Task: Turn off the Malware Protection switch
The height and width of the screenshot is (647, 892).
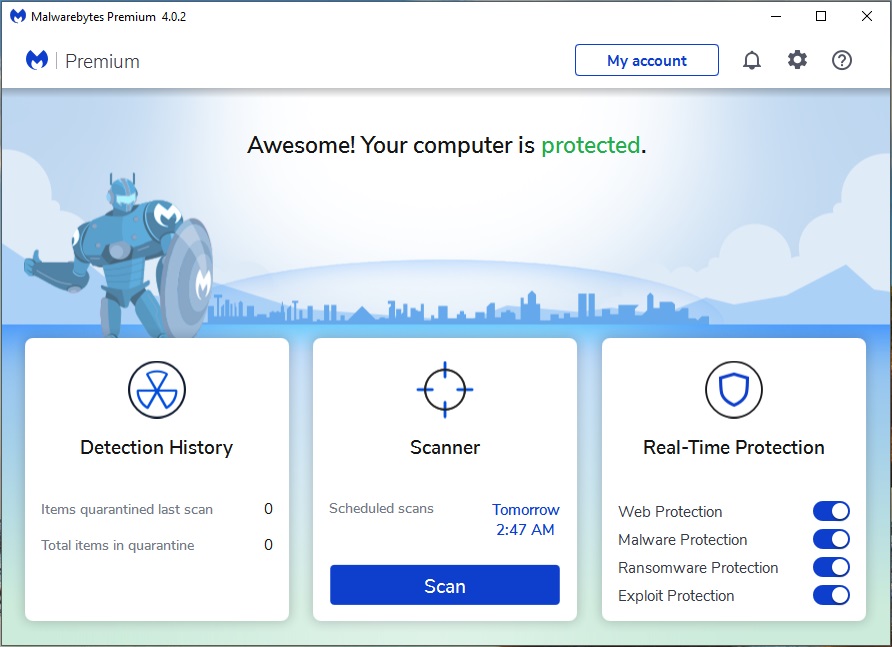Action: tap(831, 539)
